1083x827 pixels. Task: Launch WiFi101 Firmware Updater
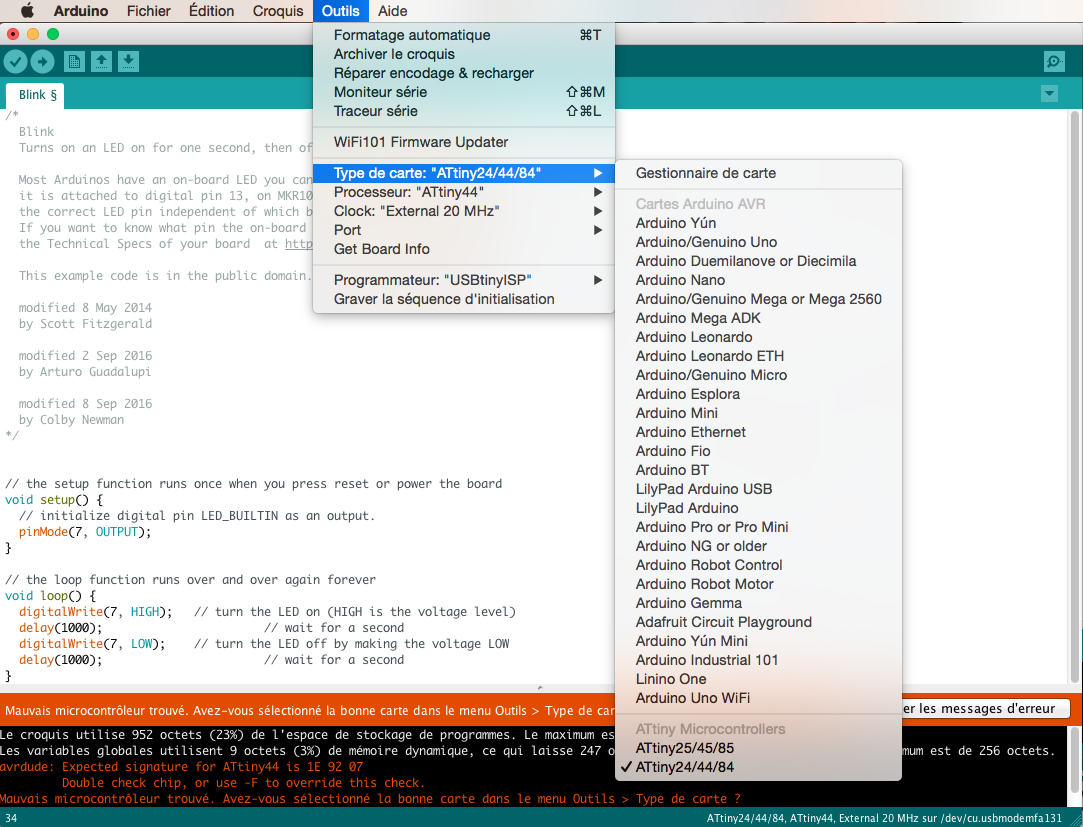coord(463,142)
